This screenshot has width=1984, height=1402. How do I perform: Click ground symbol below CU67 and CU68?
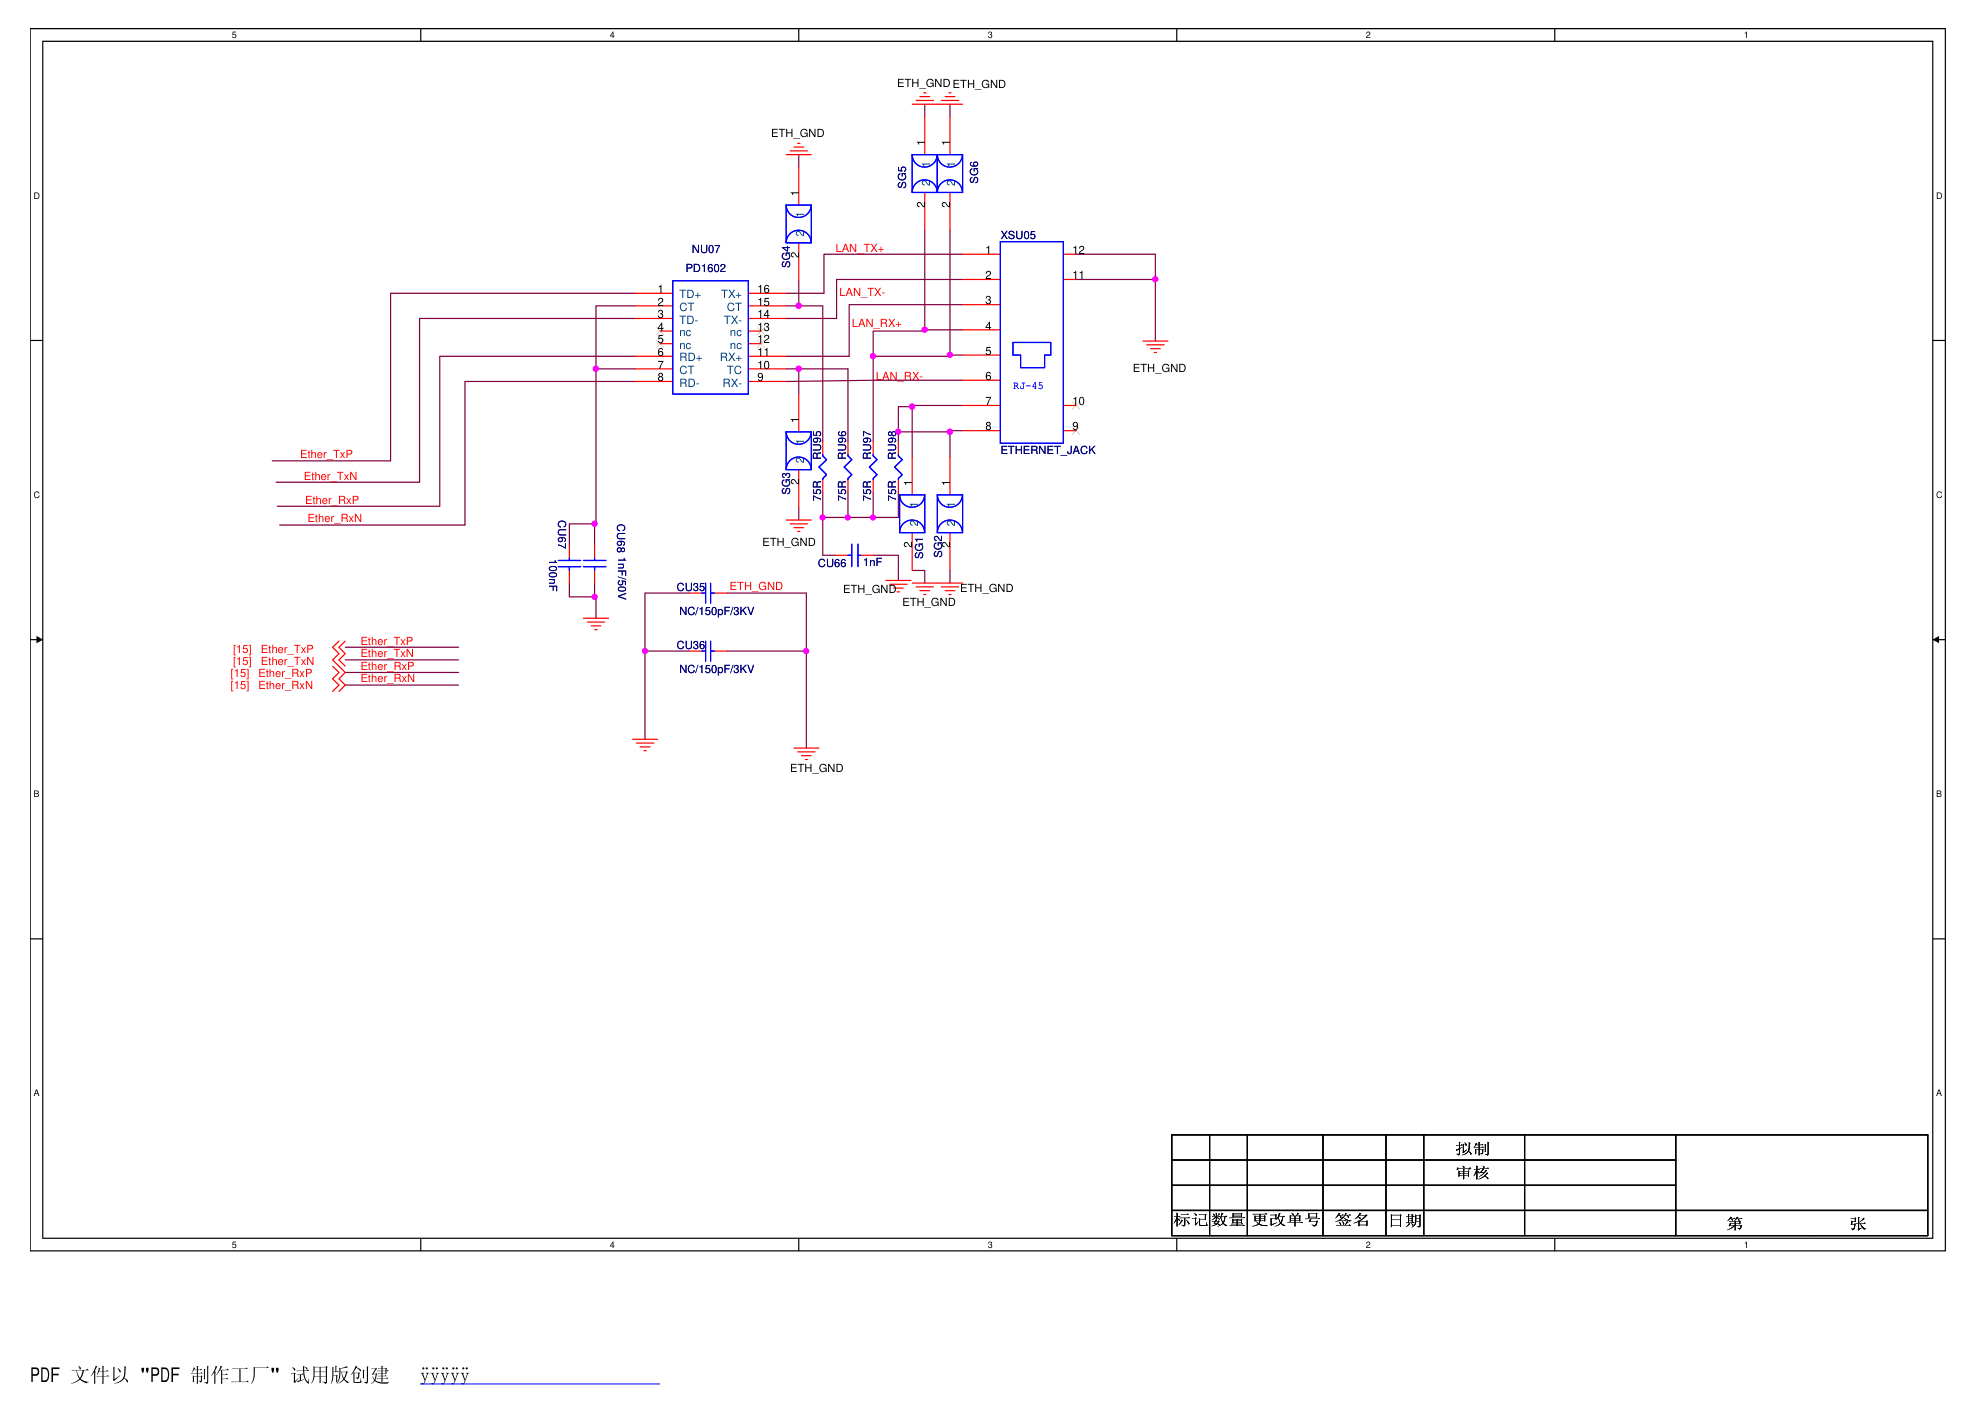595,624
